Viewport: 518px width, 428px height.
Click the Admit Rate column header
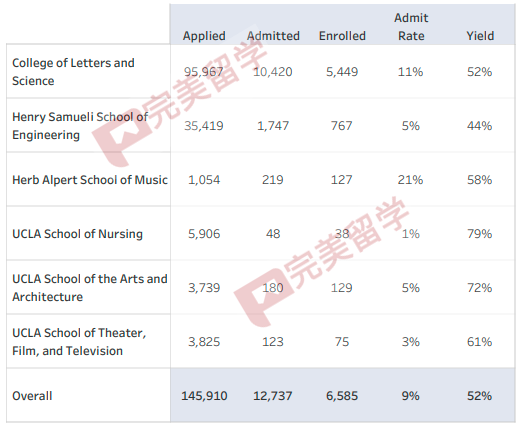click(x=411, y=27)
